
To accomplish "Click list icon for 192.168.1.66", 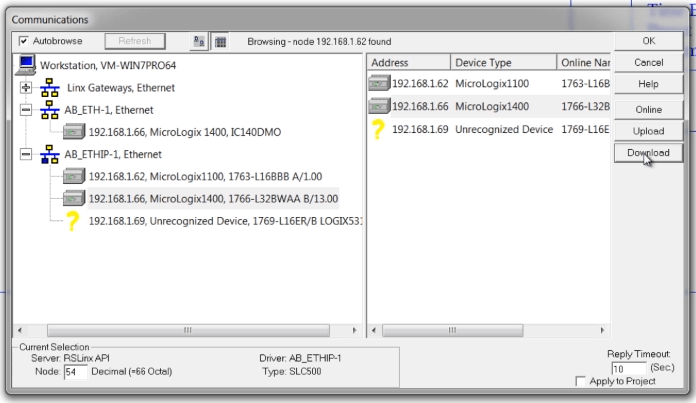I will [x=379, y=107].
